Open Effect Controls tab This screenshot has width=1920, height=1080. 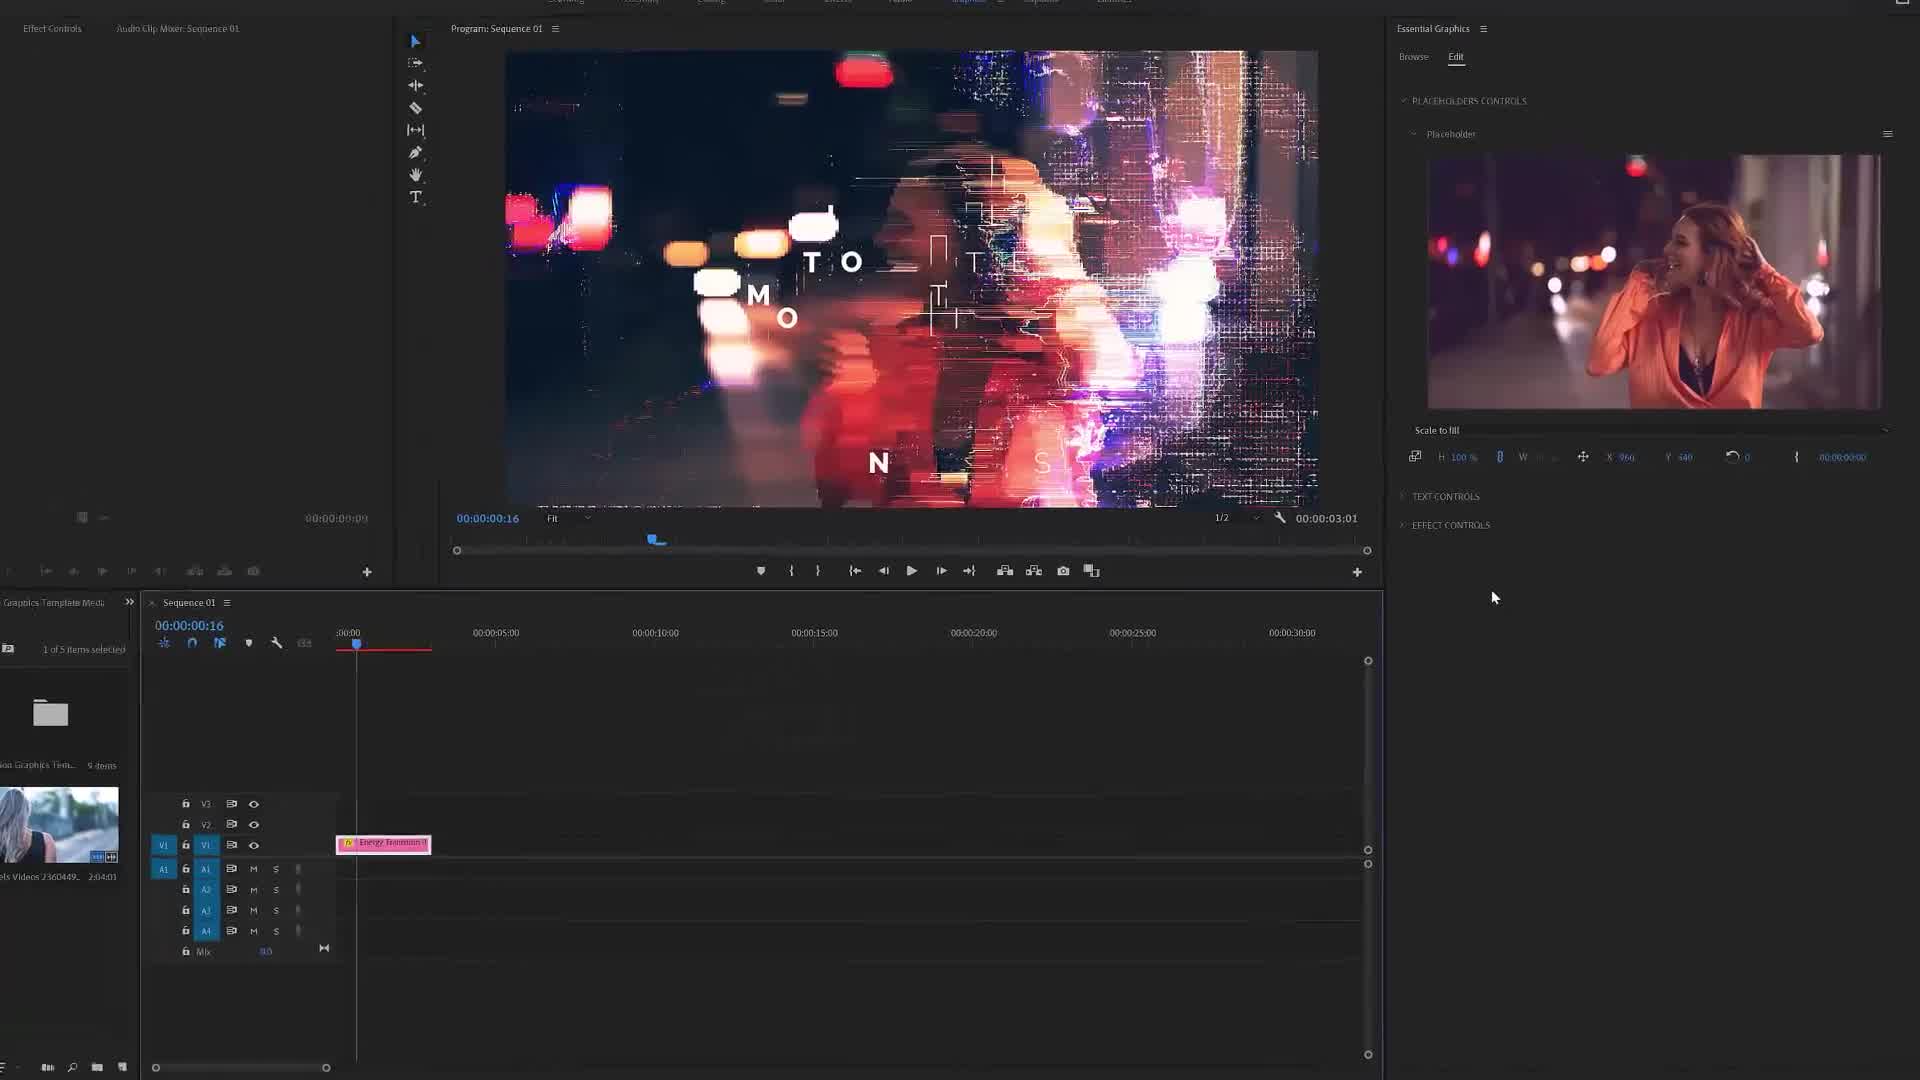pos(52,29)
